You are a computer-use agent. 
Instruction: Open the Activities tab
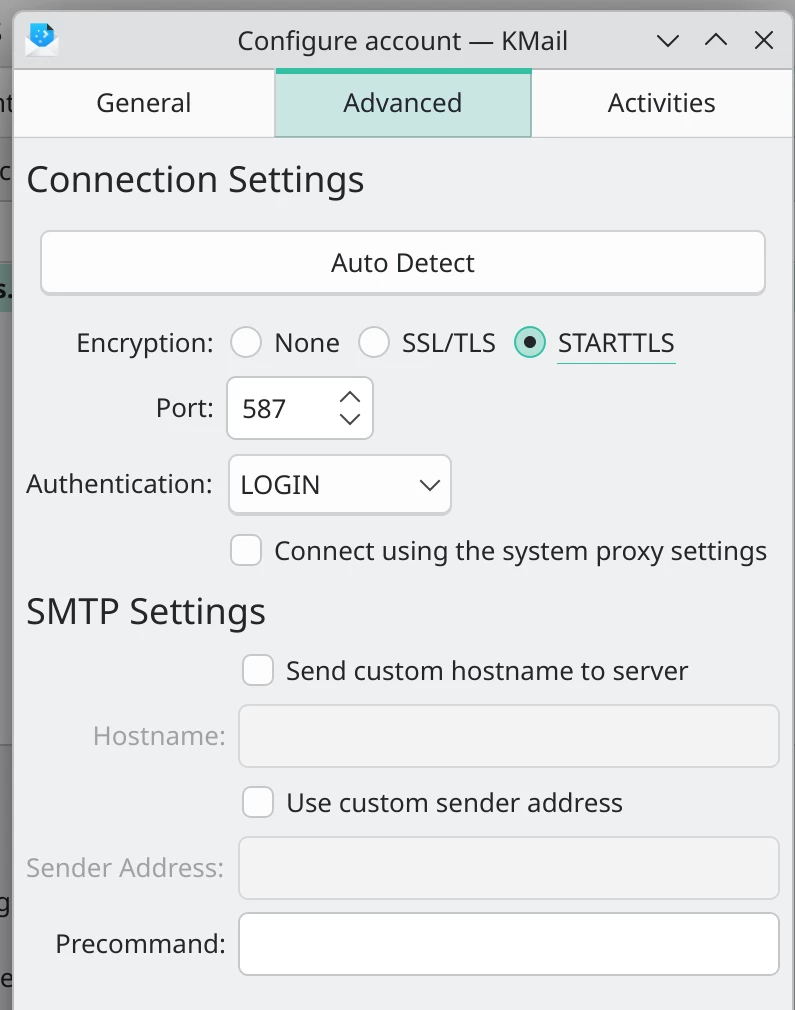point(661,103)
